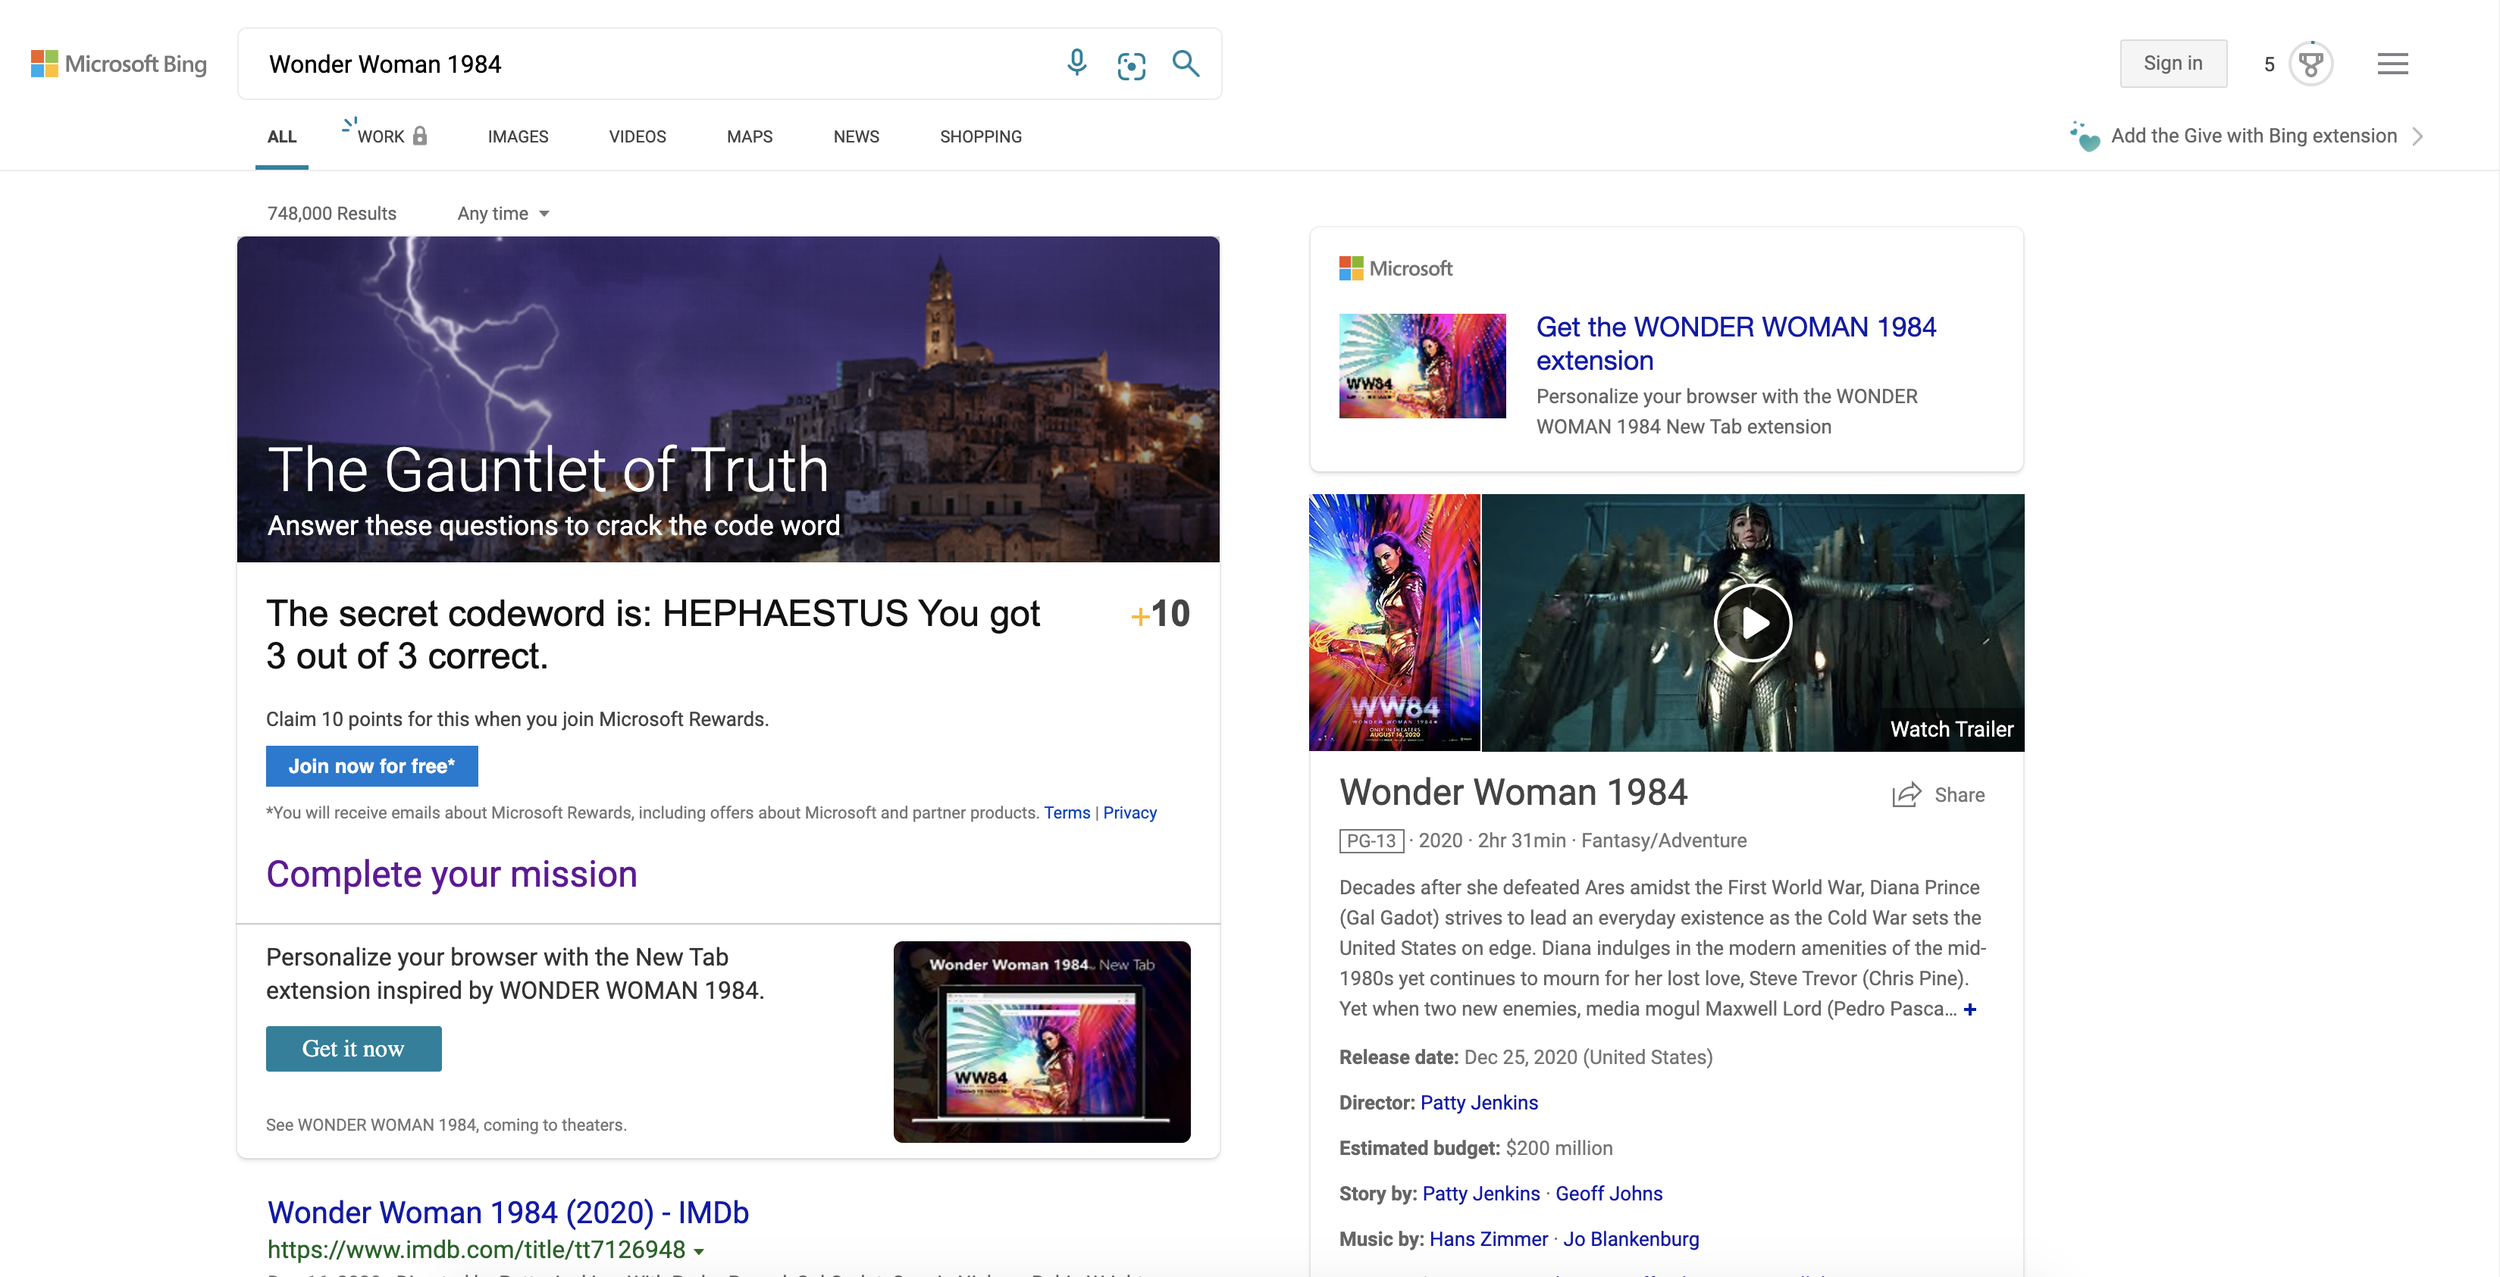2500x1277 pixels.
Task: Open the Rewards trophy icon
Action: [x=2310, y=64]
